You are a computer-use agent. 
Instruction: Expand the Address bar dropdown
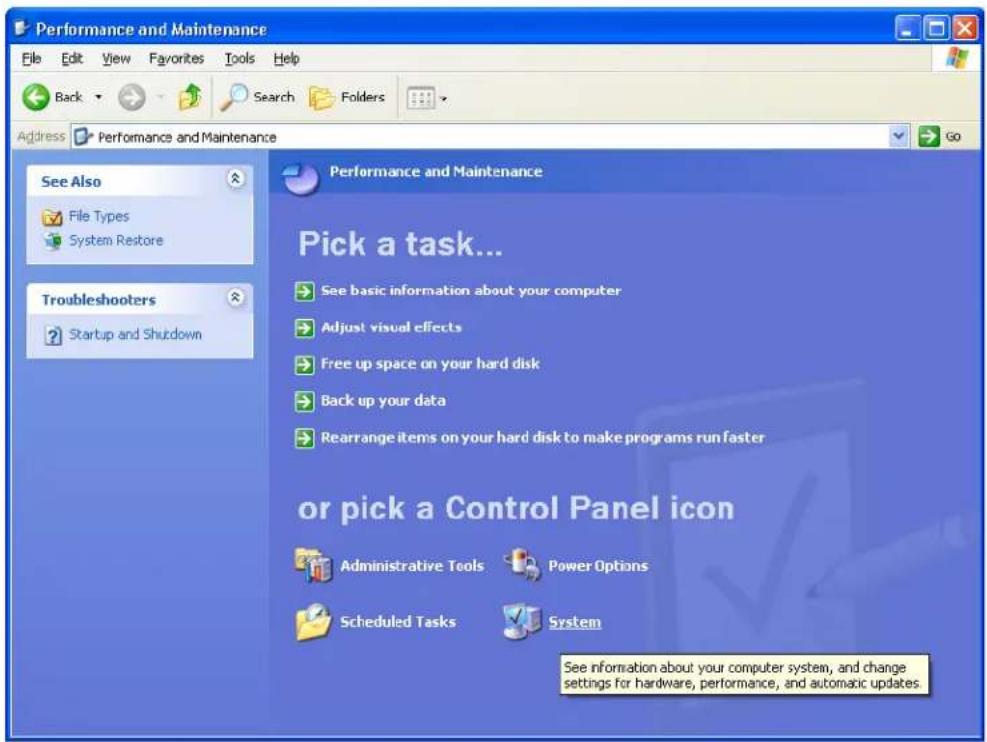899,136
